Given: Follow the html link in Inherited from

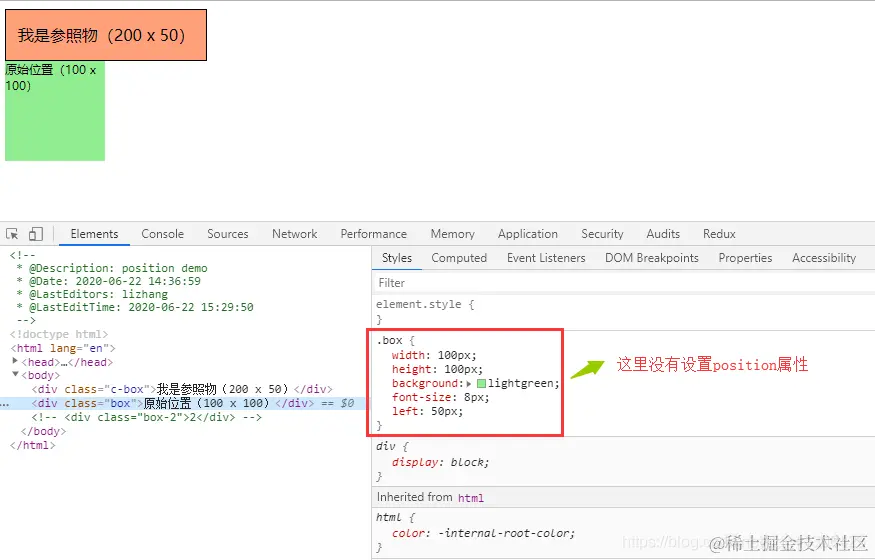Looking at the screenshot, I should [x=470, y=498].
